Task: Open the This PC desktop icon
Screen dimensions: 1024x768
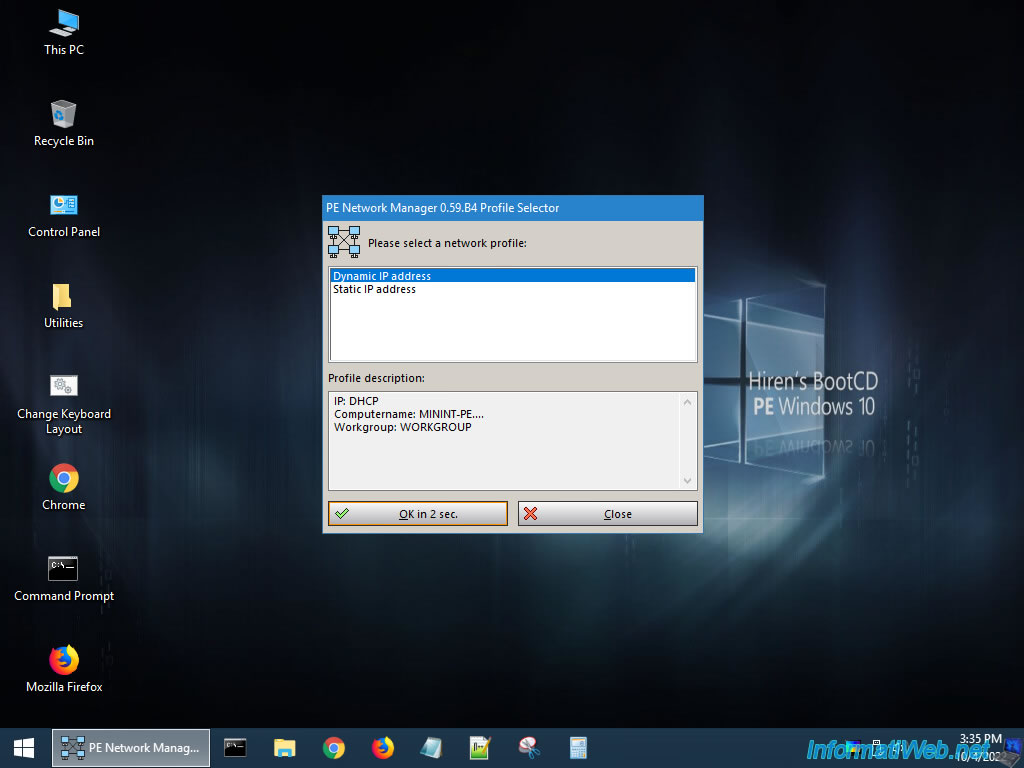Action: pos(63,33)
